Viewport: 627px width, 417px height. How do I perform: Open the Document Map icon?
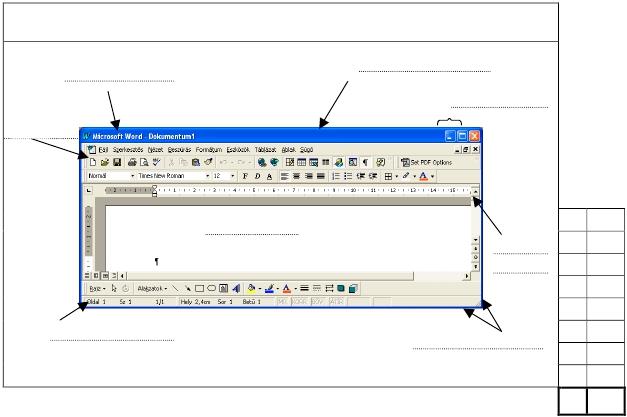point(353,162)
